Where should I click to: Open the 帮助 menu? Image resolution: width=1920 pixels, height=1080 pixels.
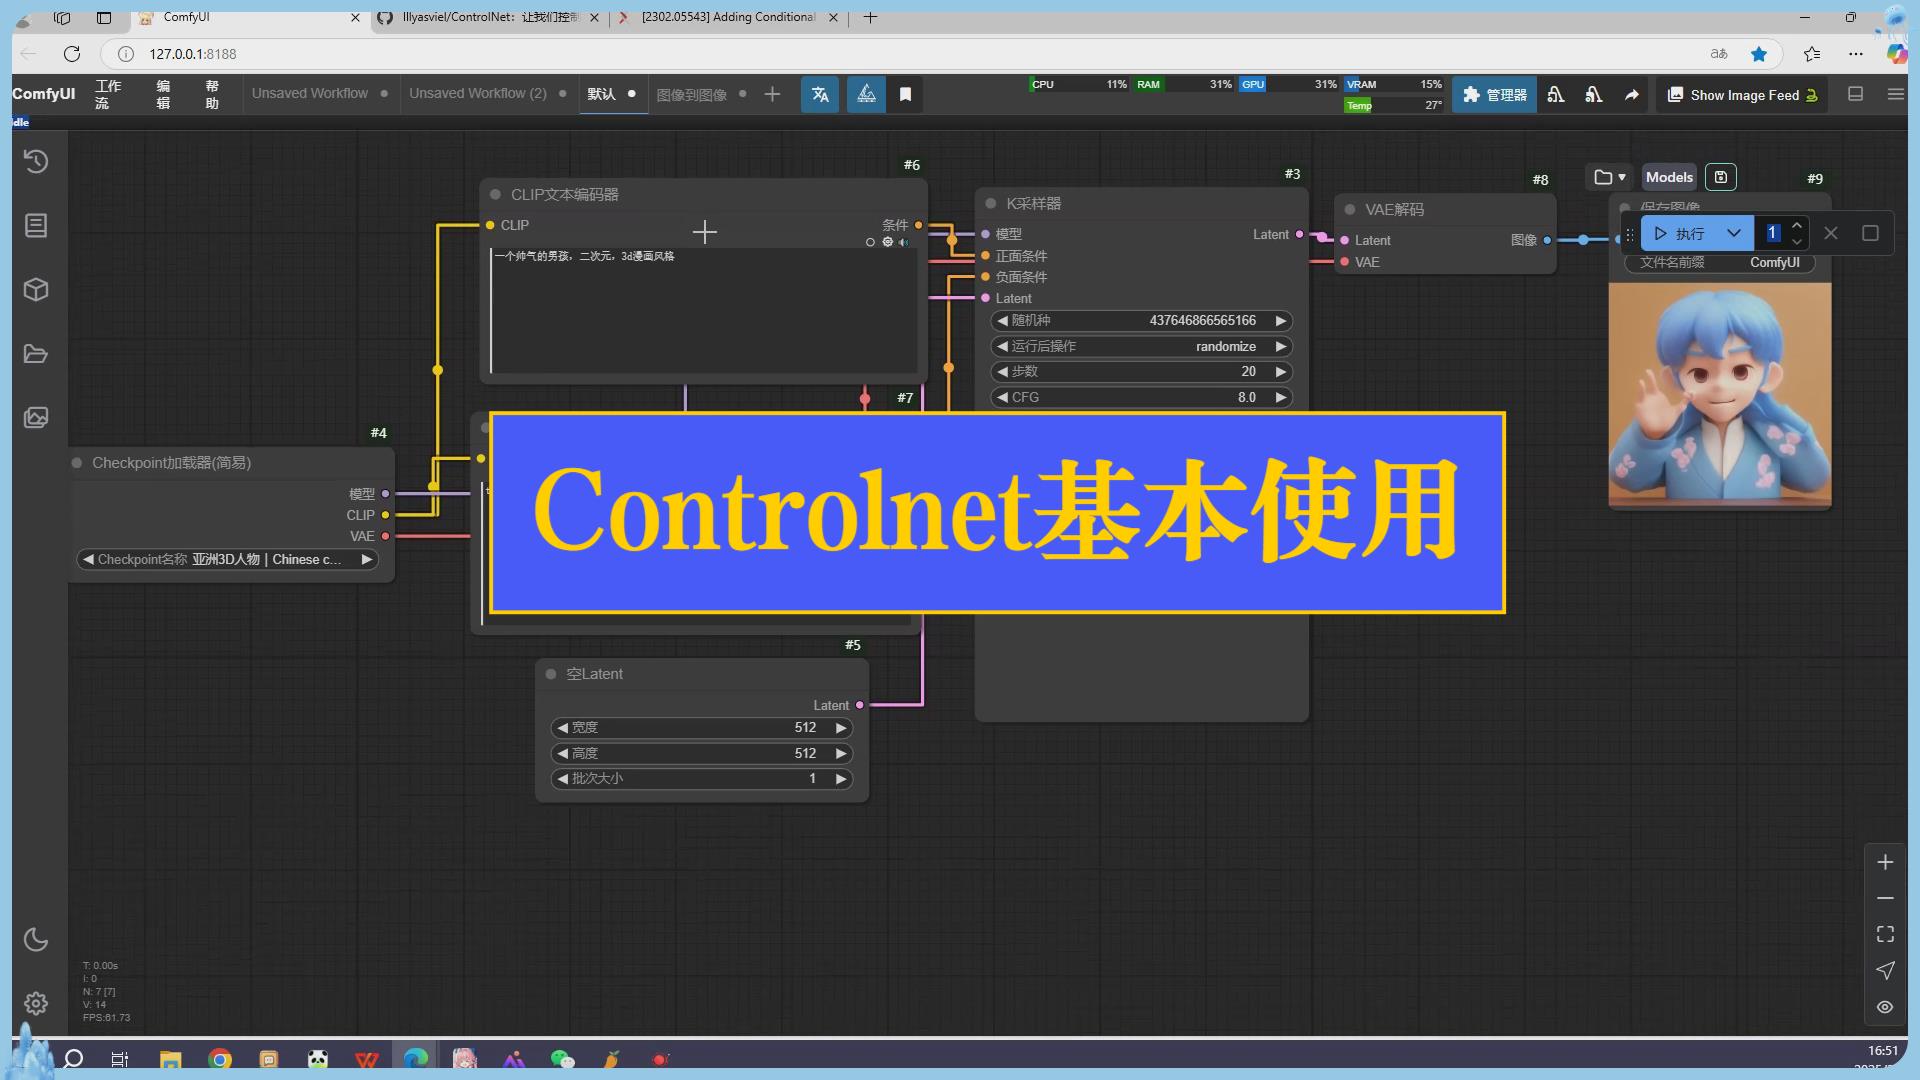point(212,94)
